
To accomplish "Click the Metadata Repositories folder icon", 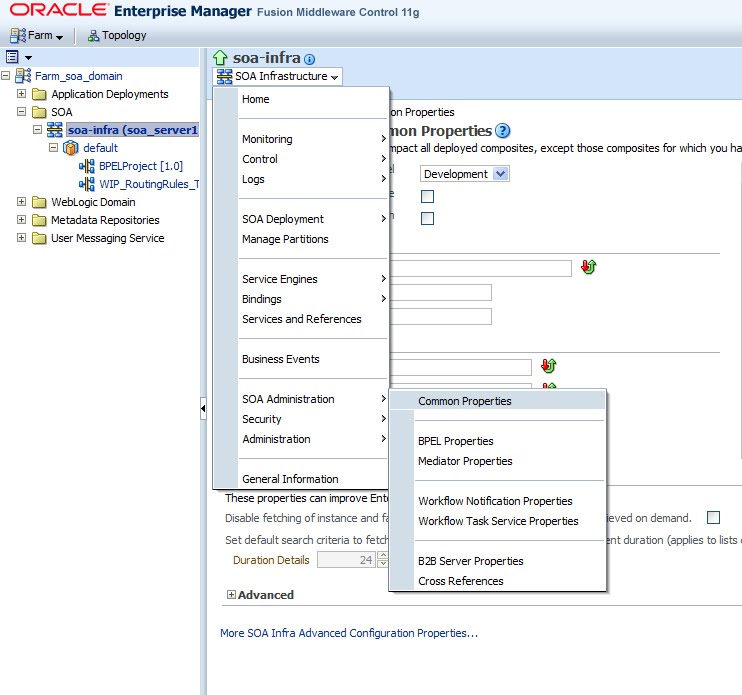I will point(39,220).
